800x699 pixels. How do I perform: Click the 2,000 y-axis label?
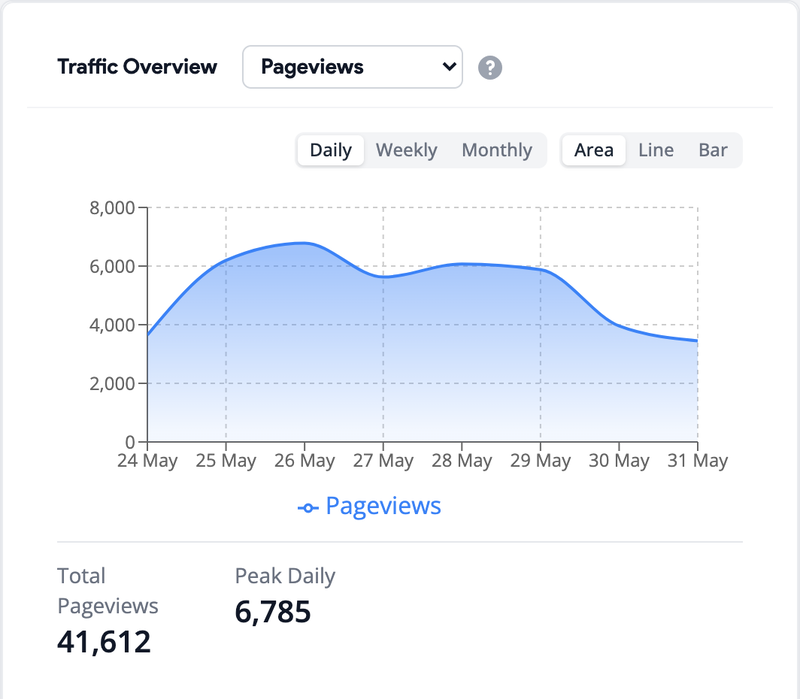[x=112, y=384]
